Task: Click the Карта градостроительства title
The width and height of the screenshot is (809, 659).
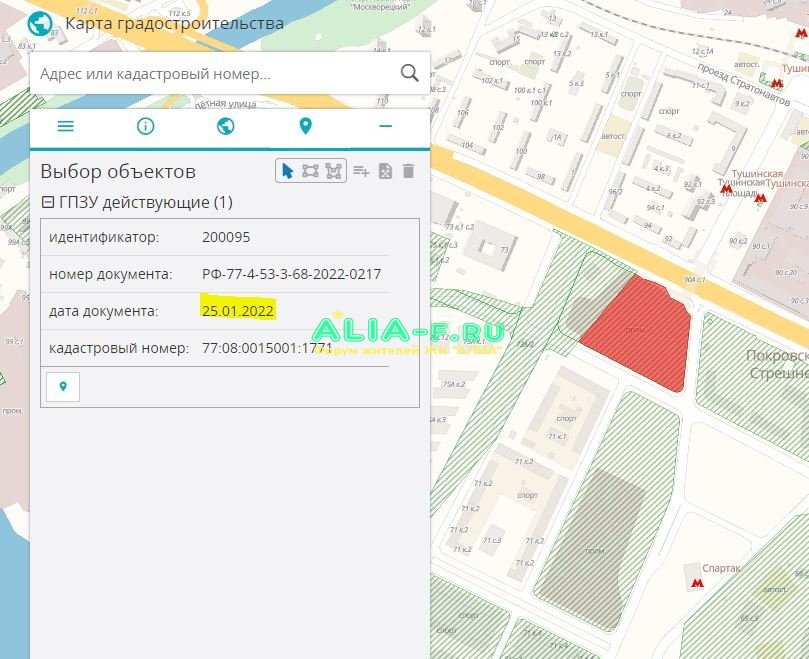Action: tap(174, 23)
